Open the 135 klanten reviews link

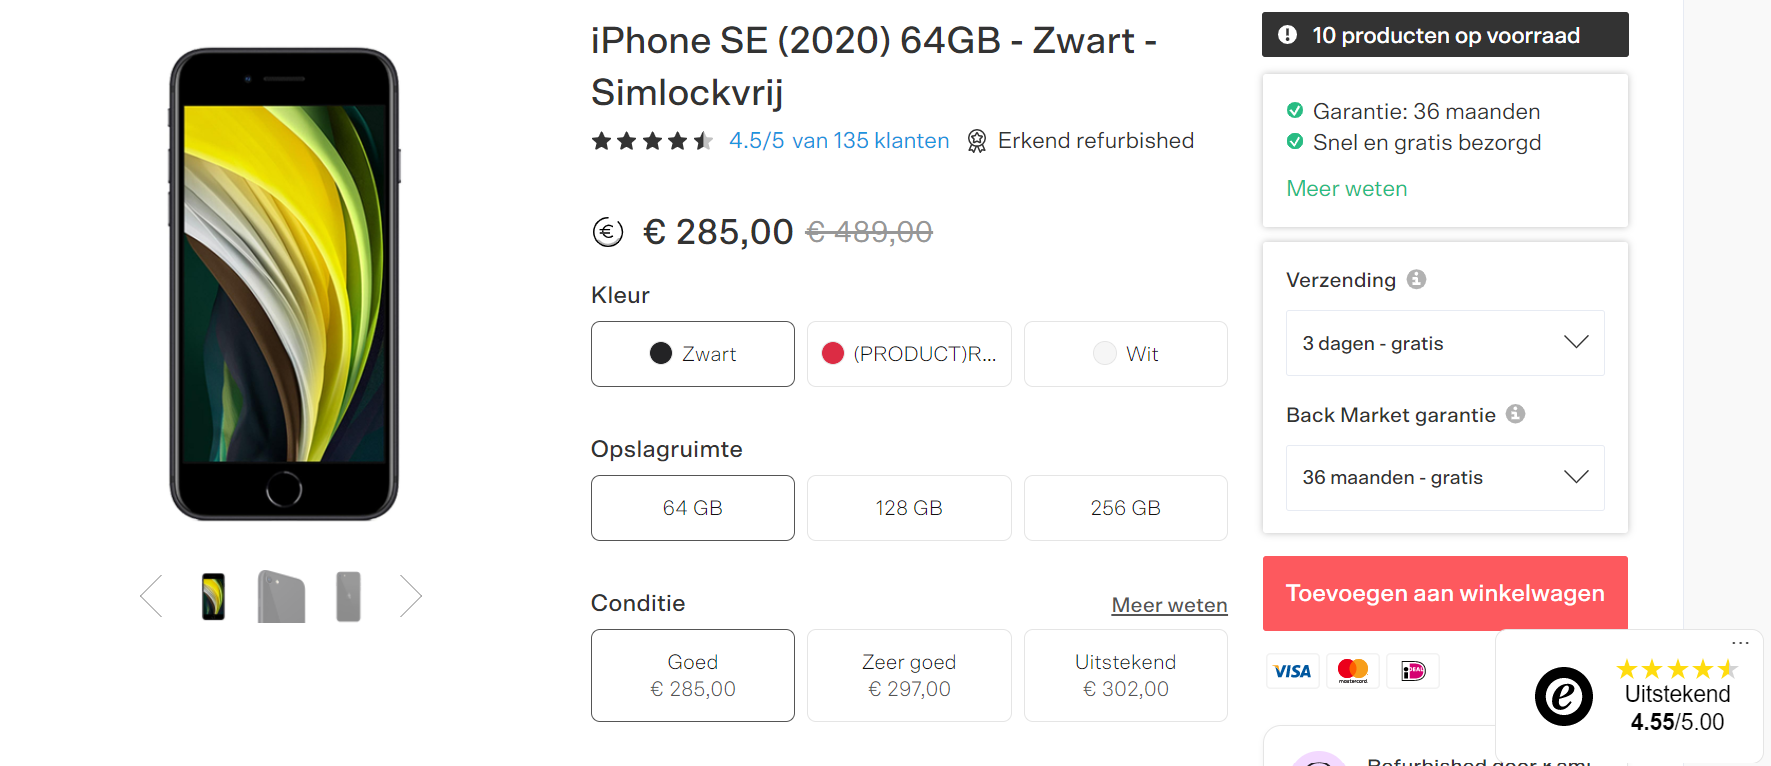pyautogui.click(x=839, y=141)
